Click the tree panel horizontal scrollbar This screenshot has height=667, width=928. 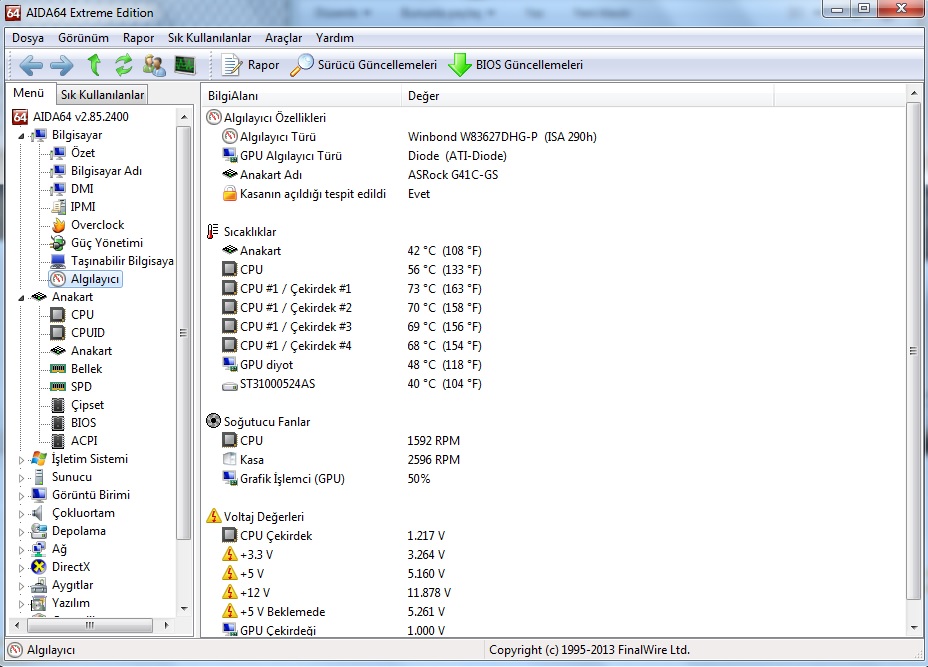[x=90, y=625]
